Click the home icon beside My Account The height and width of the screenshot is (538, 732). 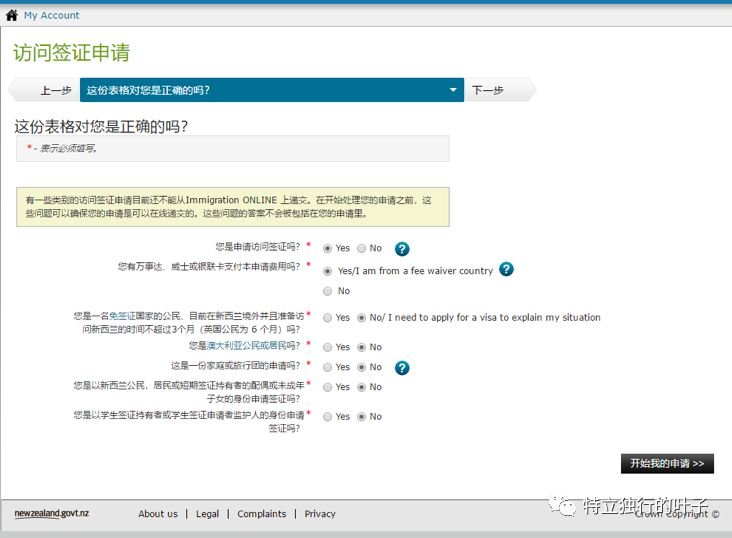[12, 15]
